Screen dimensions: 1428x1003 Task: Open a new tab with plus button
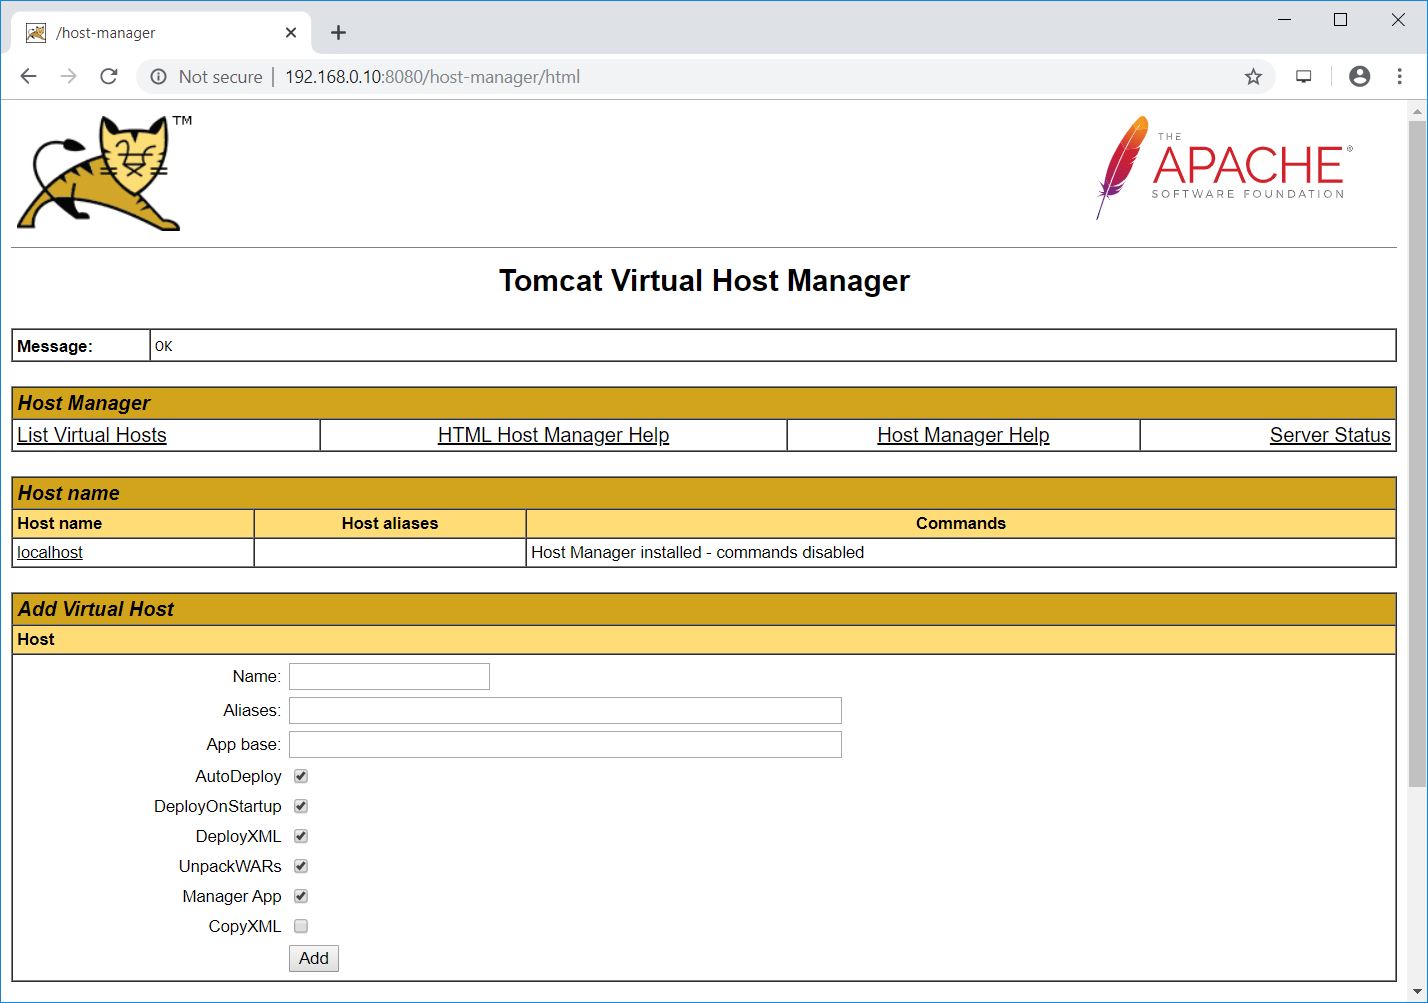[338, 33]
